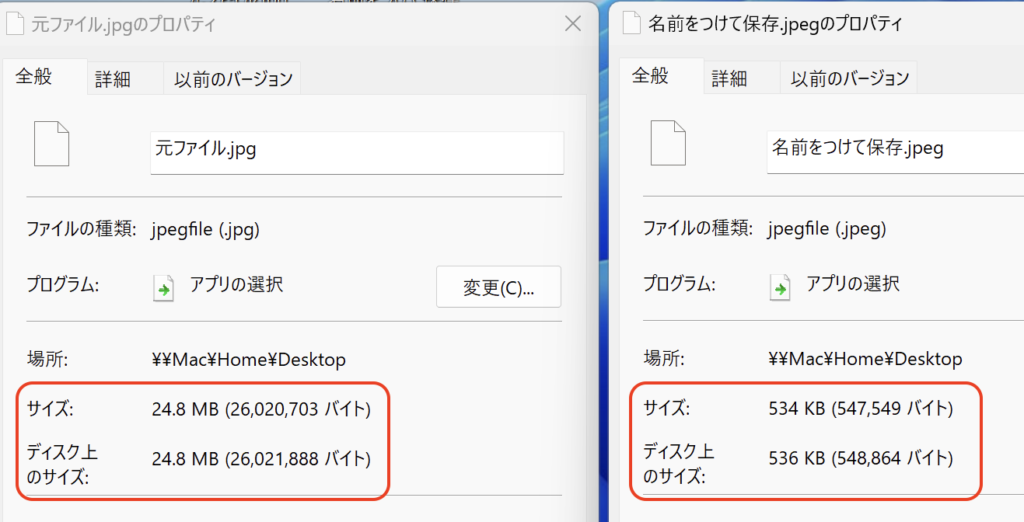The width and height of the screenshot is (1024, 522).
Task: Click ディスク上のサイズ label in 元ファイル.jpg window
Action: (62, 464)
